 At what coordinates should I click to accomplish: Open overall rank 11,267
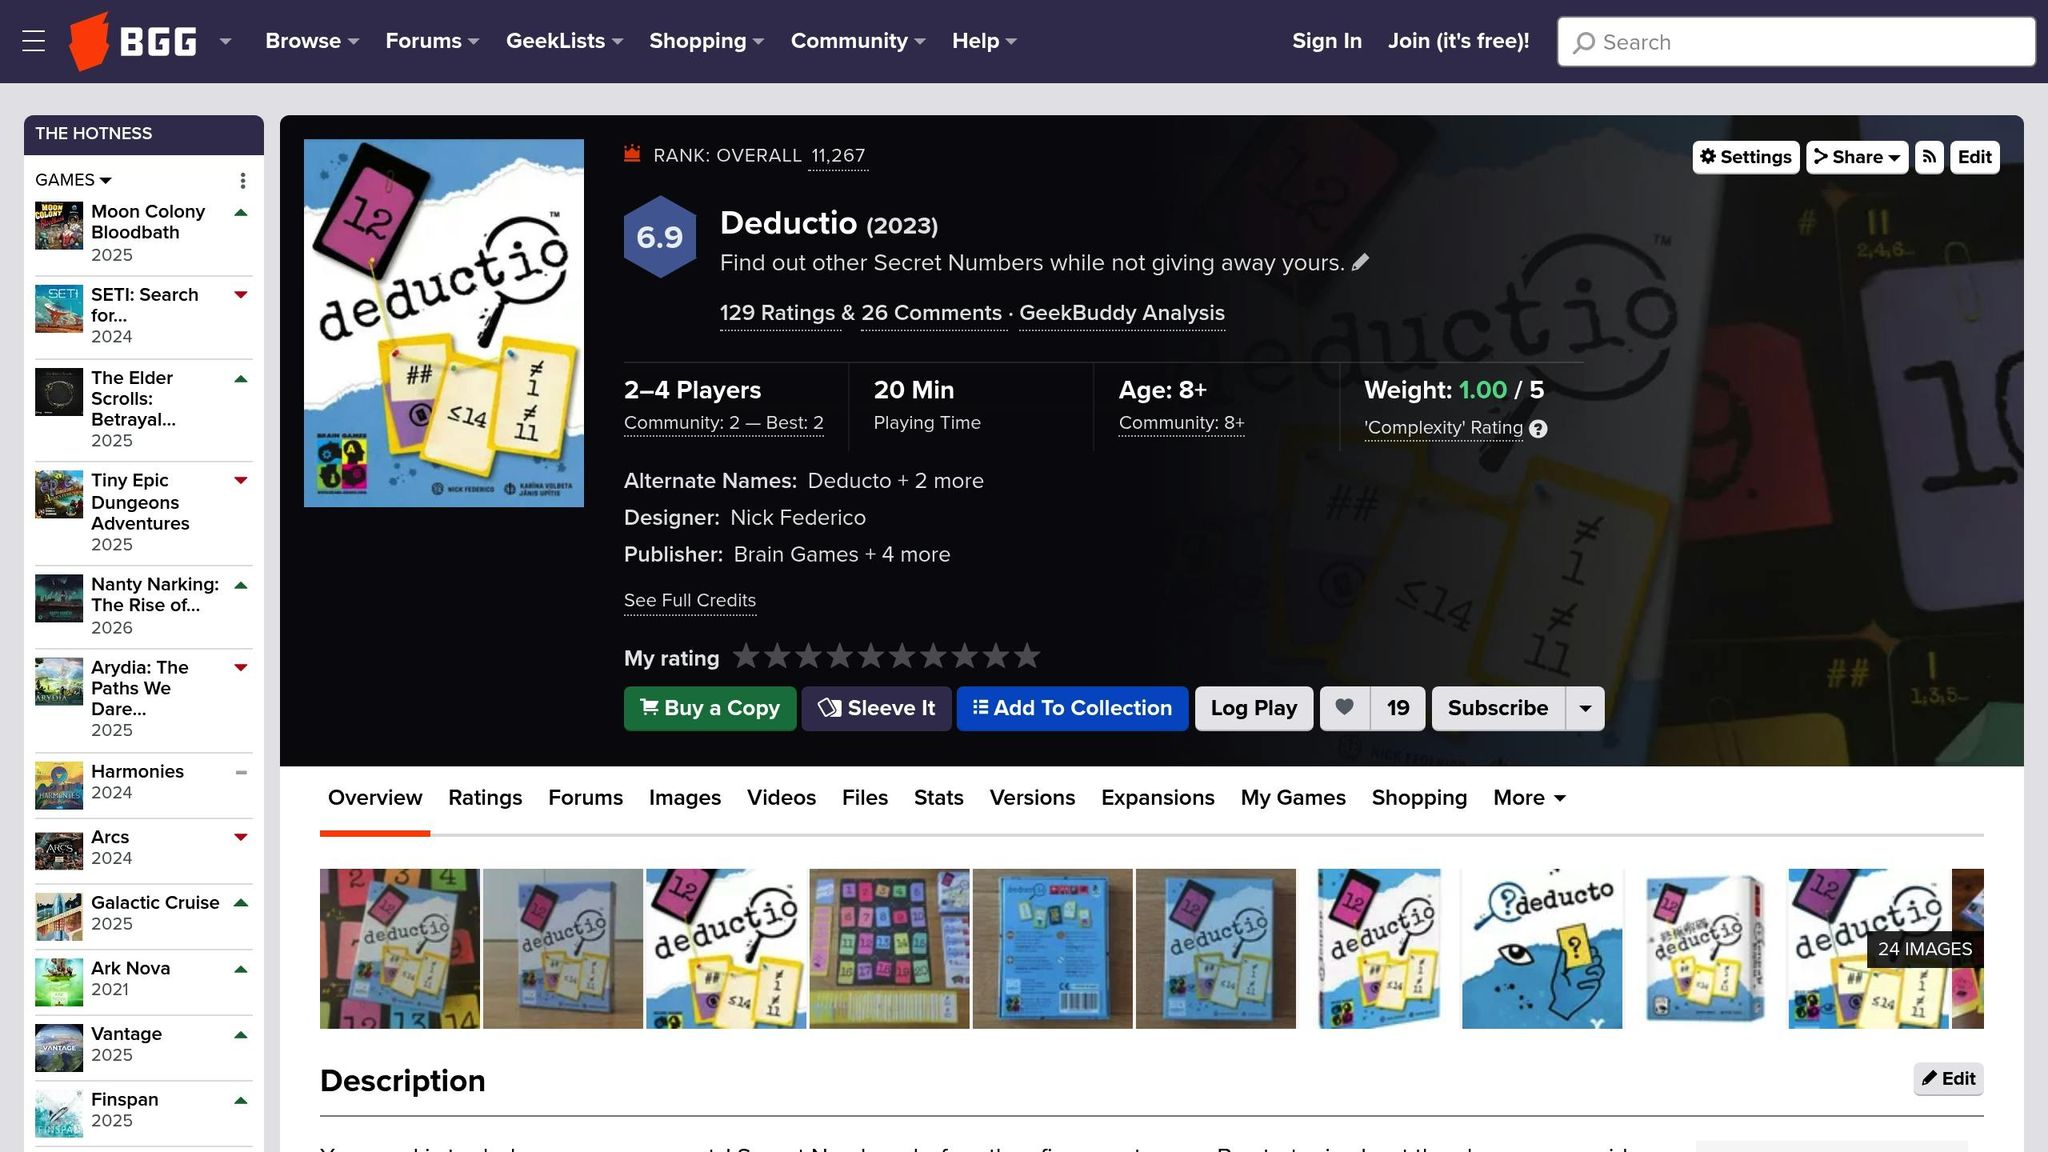(838, 156)
